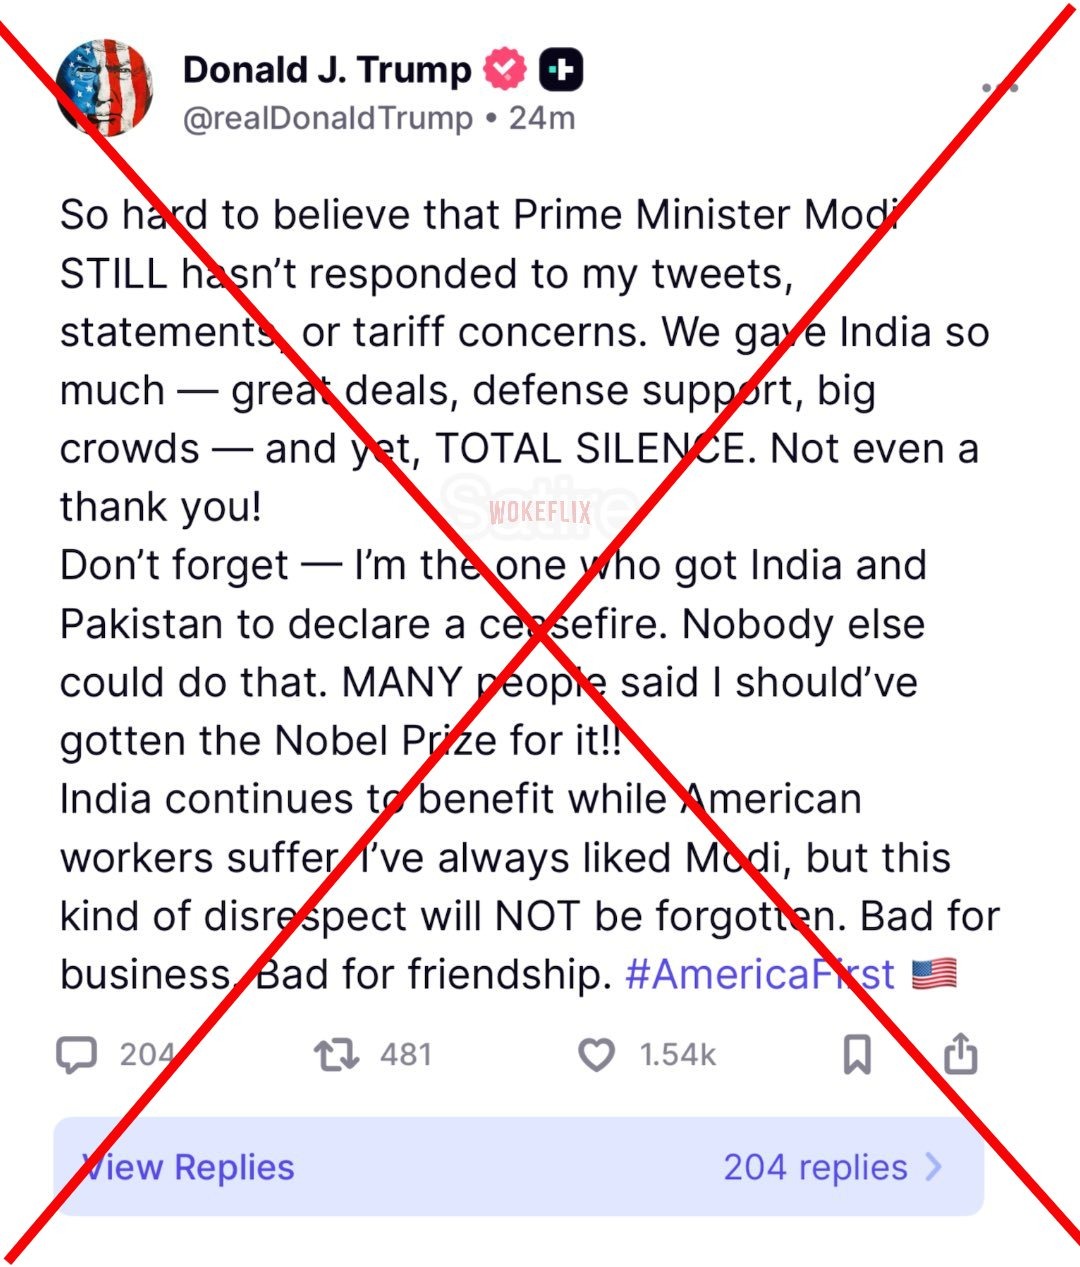
Task: Click the View Replies button
Action: point(188,1167)
